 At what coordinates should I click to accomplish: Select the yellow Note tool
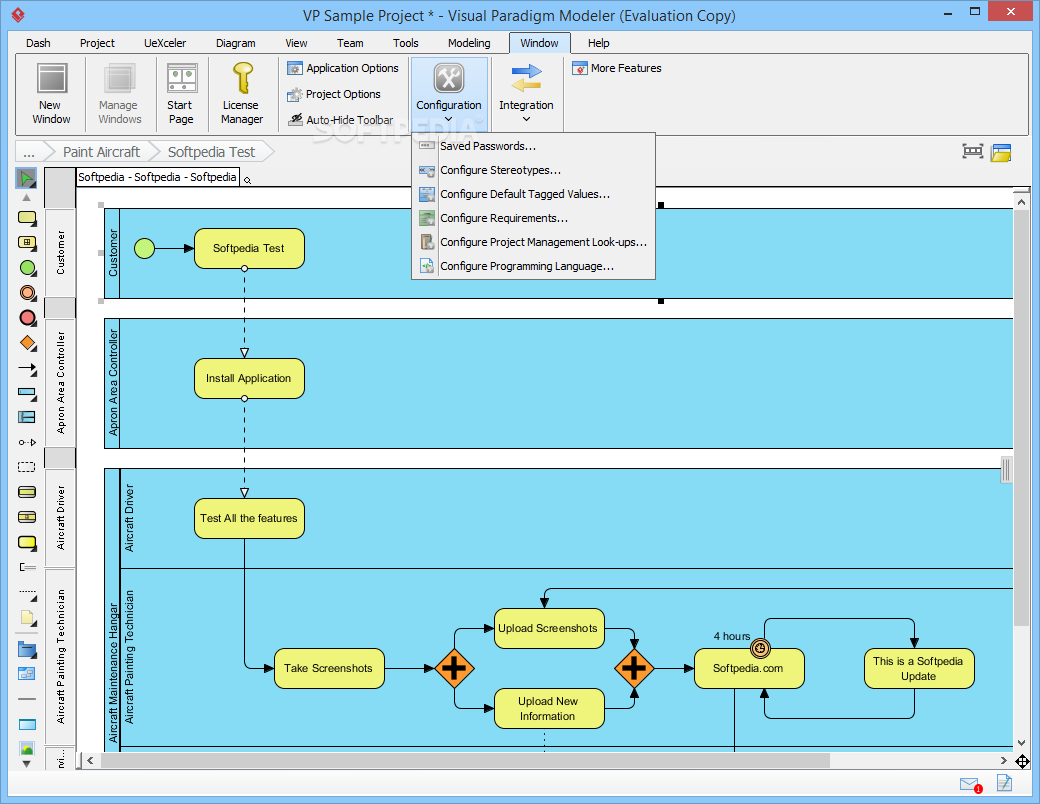(x=27, y=618)
